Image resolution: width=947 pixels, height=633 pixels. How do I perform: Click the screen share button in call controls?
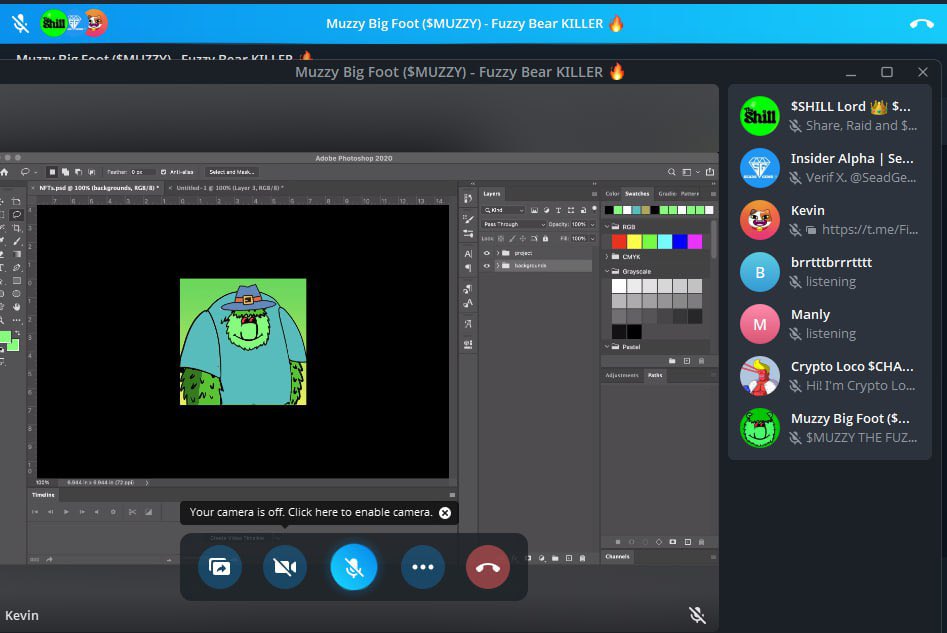[220, 567]
